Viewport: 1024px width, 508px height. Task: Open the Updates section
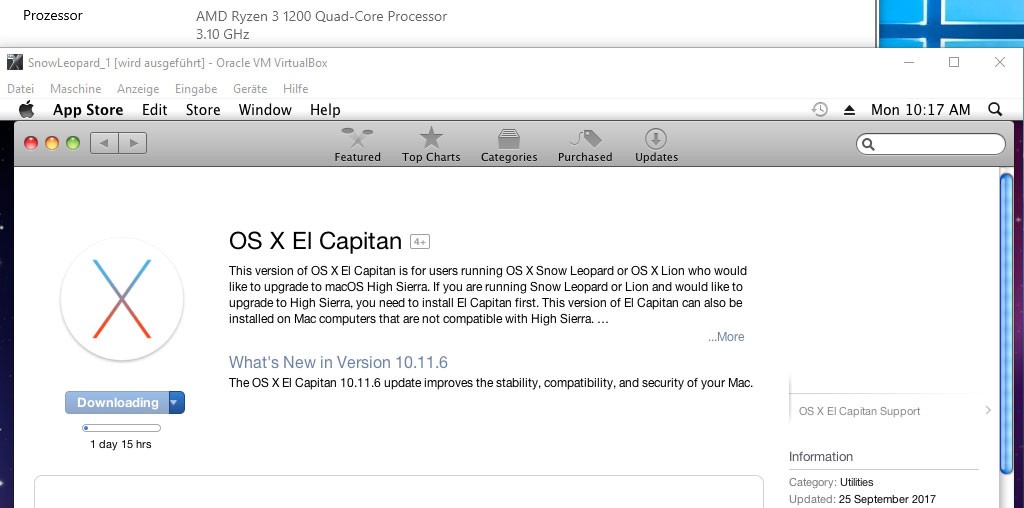point(656,145)
